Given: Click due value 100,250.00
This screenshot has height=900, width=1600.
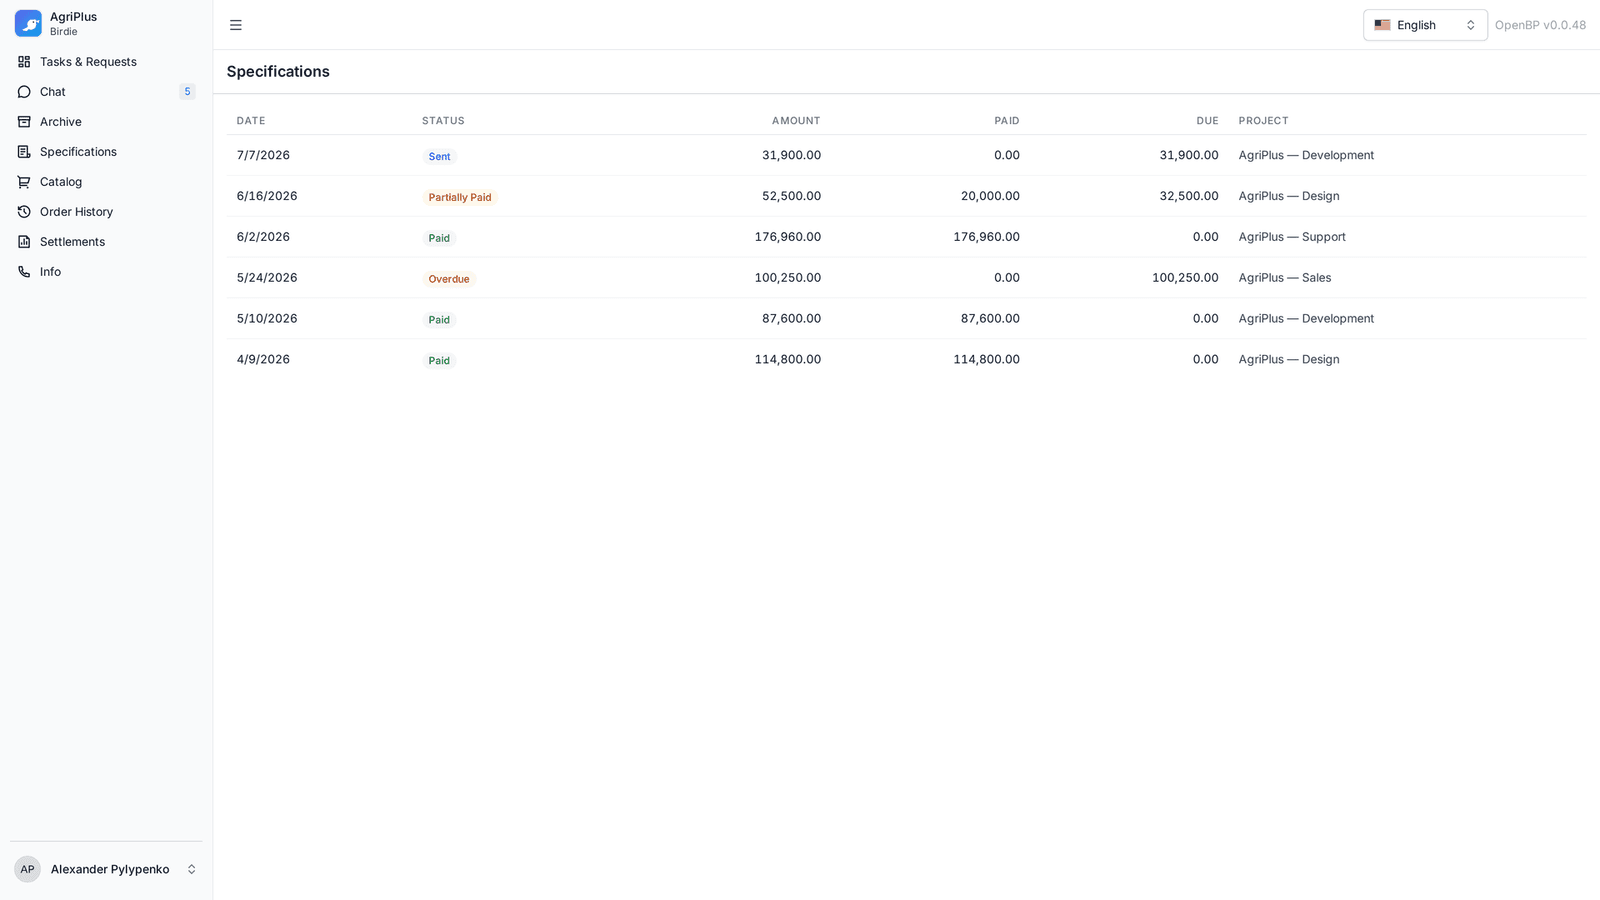Looking at the screenshot, I should click(x=1185, y=278).
